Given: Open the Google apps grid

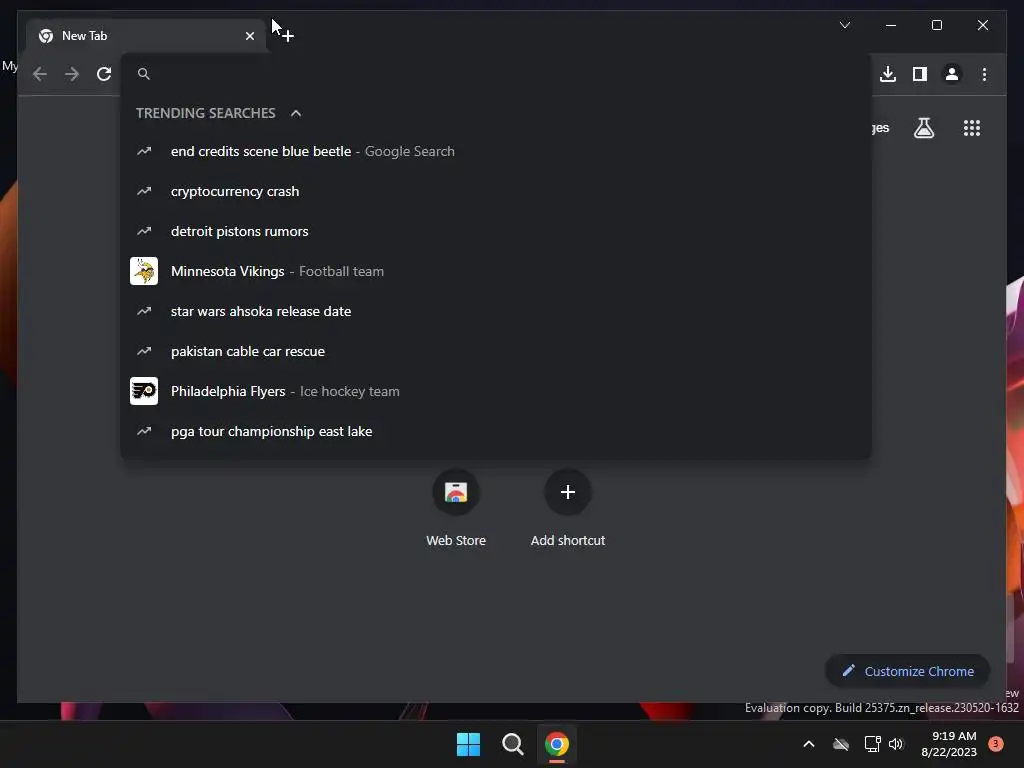Looking at the screenshot, I should (x=972, y=128).
